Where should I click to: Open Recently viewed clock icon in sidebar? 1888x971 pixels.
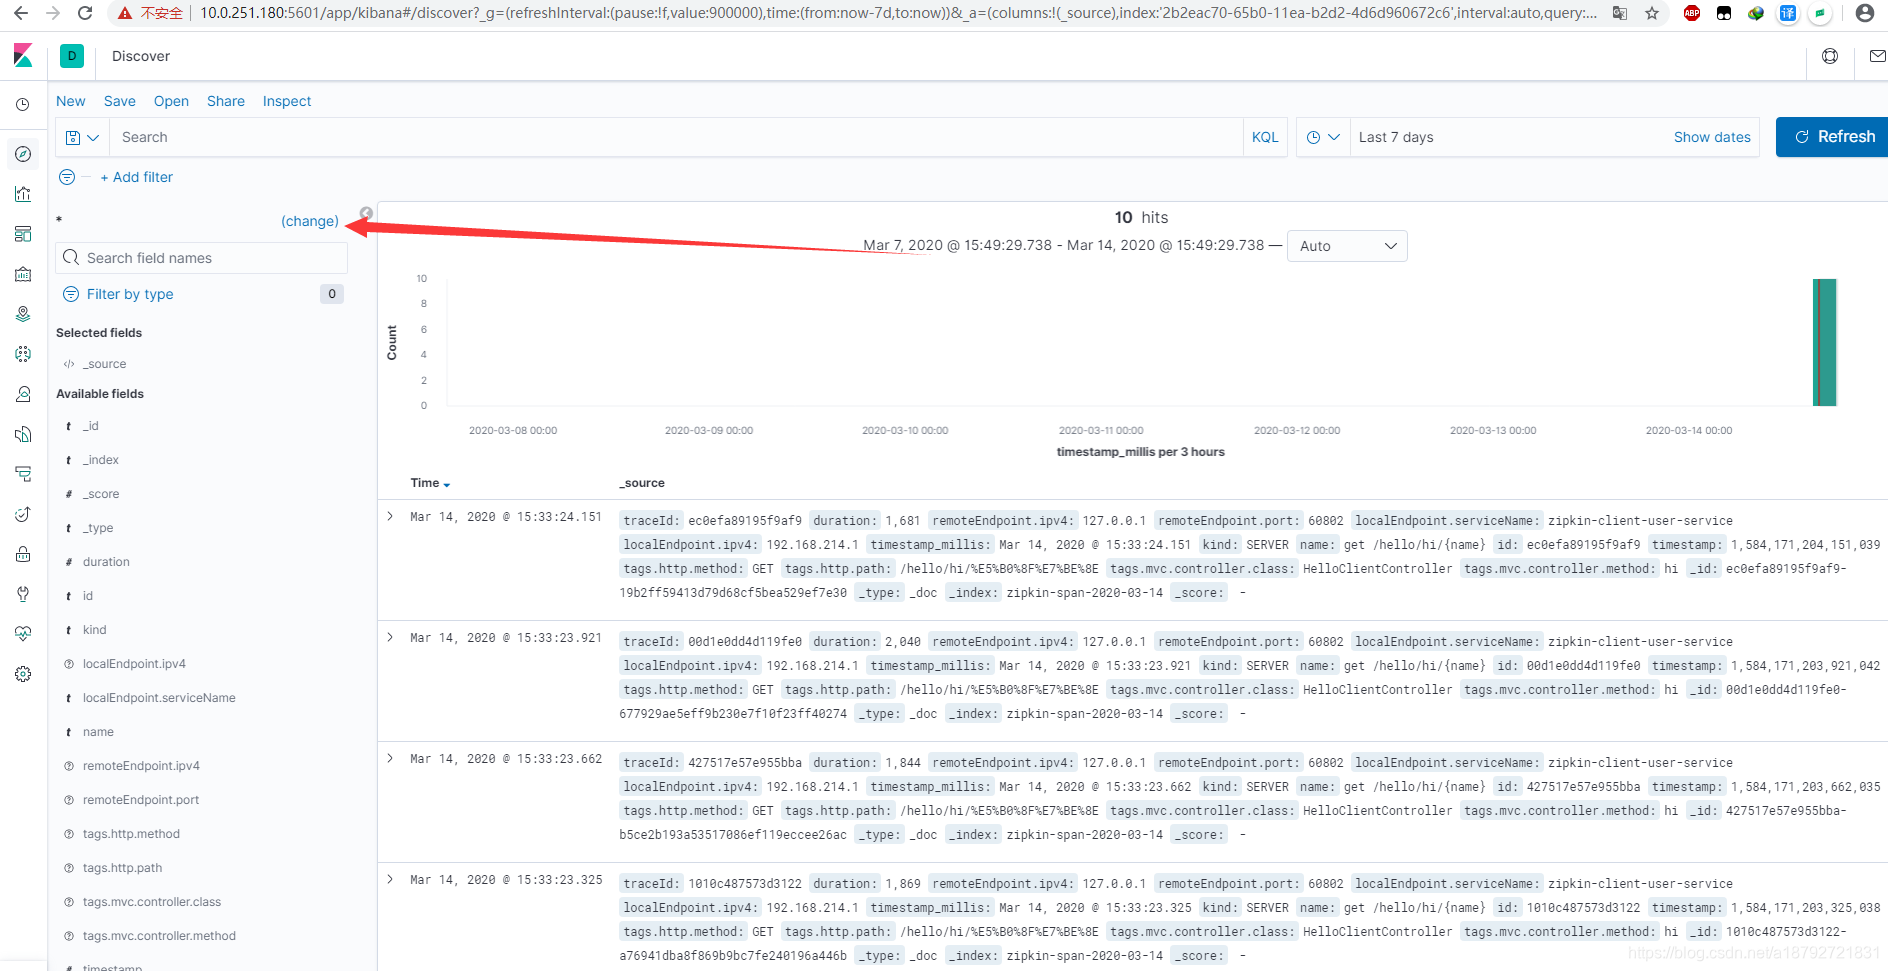tap(23, 104)
